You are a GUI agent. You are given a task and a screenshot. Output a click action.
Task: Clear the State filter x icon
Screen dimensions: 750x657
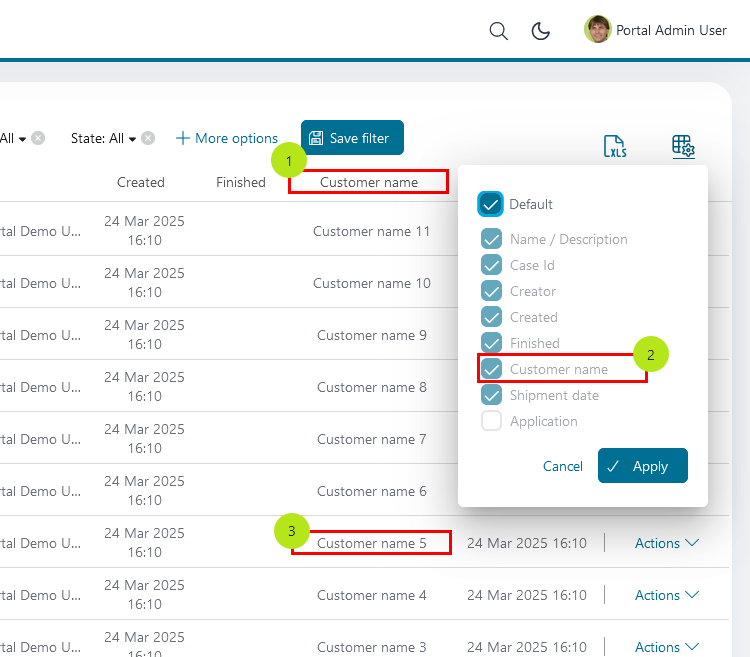[x=148, y=138]
